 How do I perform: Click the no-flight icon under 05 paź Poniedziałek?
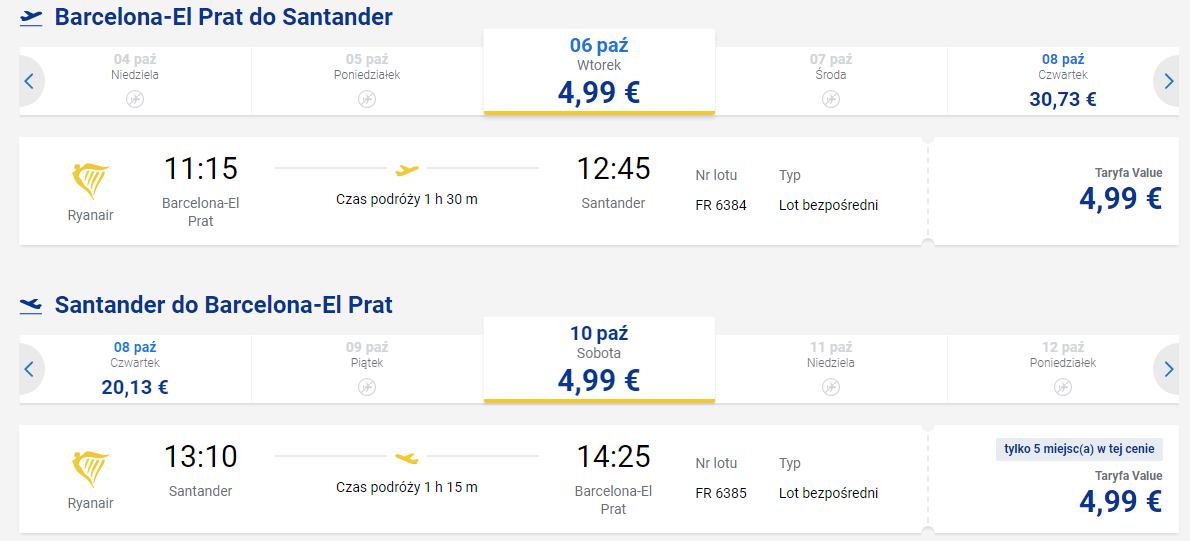(367, 99)
